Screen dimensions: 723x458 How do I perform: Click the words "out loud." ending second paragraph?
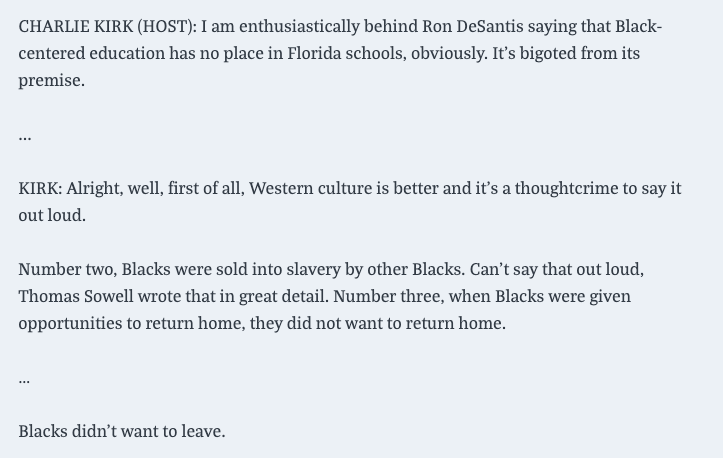(x=52, y=215)
